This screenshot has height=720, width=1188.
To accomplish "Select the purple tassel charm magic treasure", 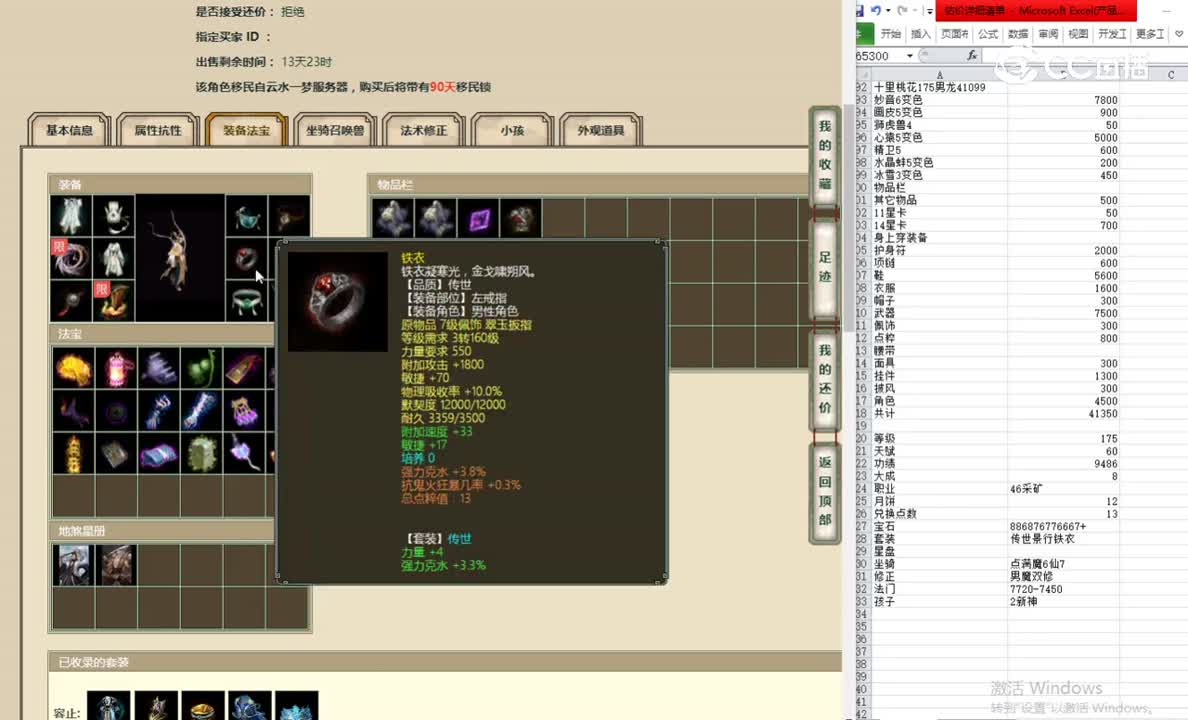I will tap(244, 454).
